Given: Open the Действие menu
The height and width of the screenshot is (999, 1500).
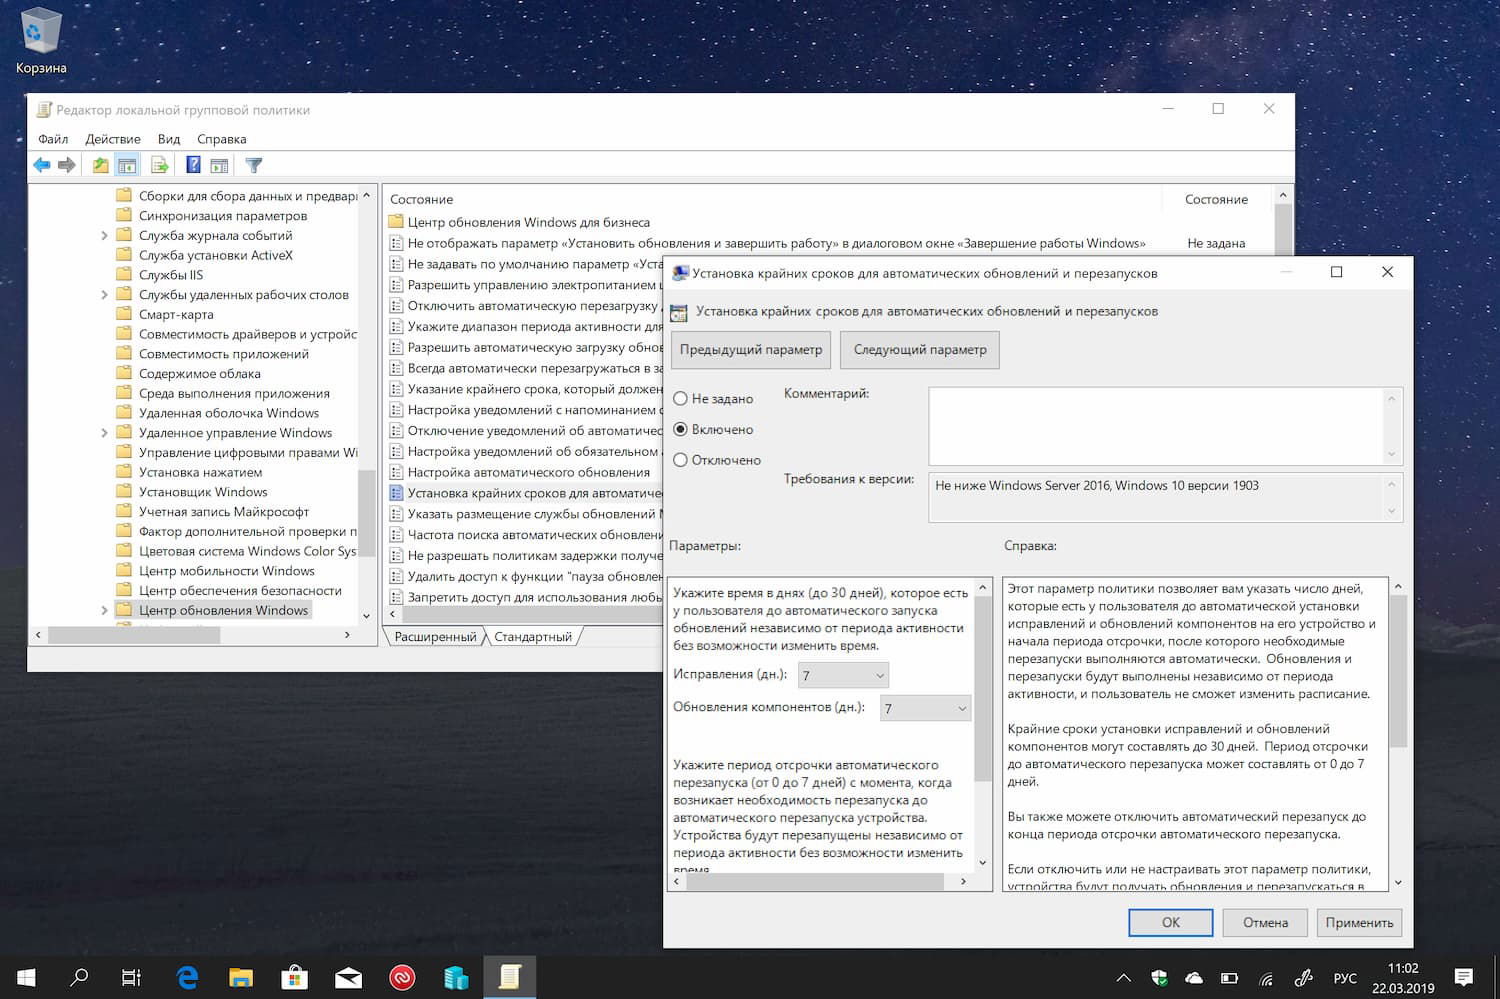Looking at the screenshot, I should coord(113,139).
